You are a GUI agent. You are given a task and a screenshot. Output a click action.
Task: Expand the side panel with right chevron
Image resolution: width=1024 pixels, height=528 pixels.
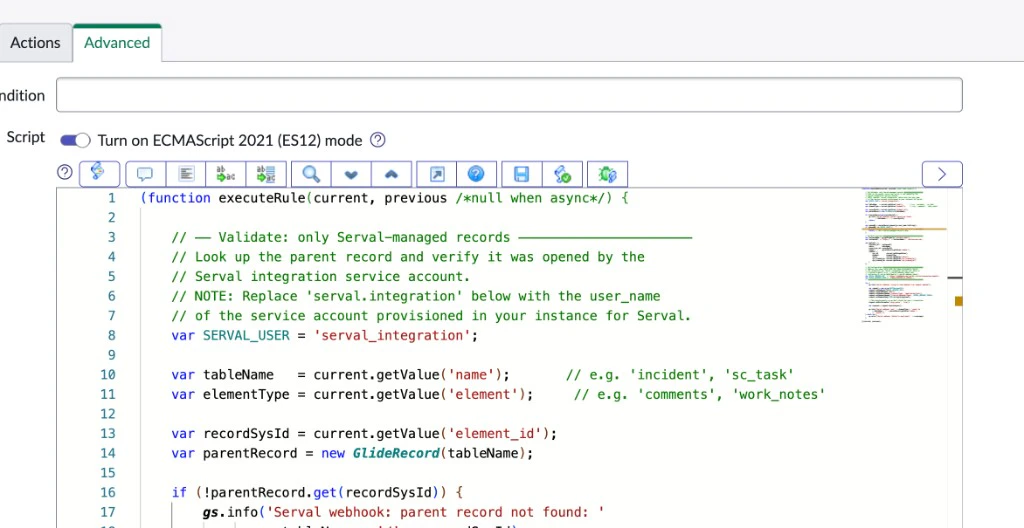(942, 174)
